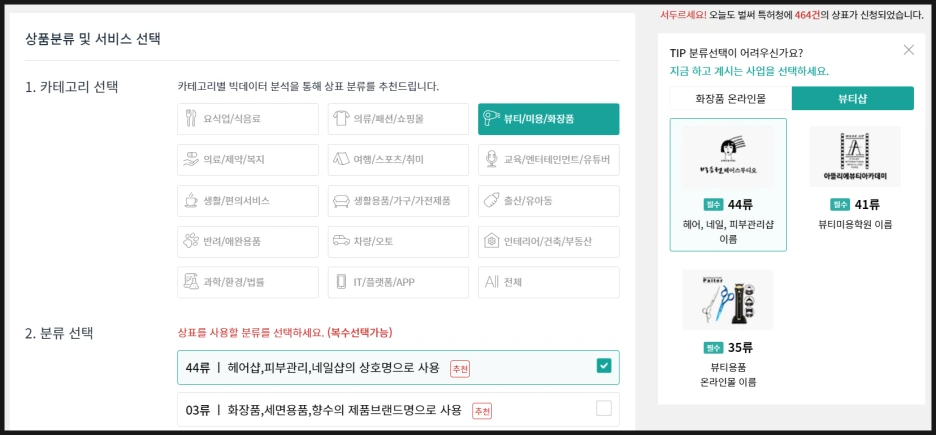
Task: Click the smartphone icon for IT/플랫폼/APP
Action: (x=342, y=282)
